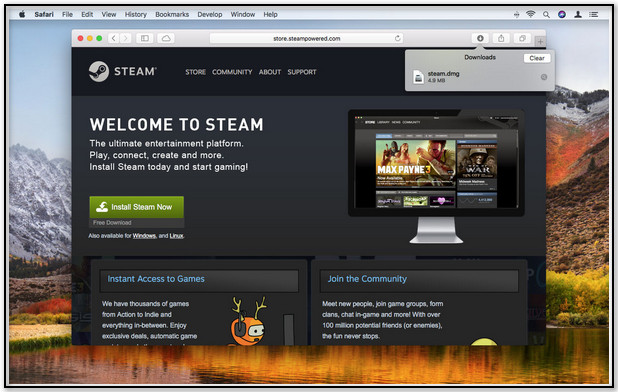Click the Siri icon in menu bar
This screenshot has width=618, height=392.
562,15
